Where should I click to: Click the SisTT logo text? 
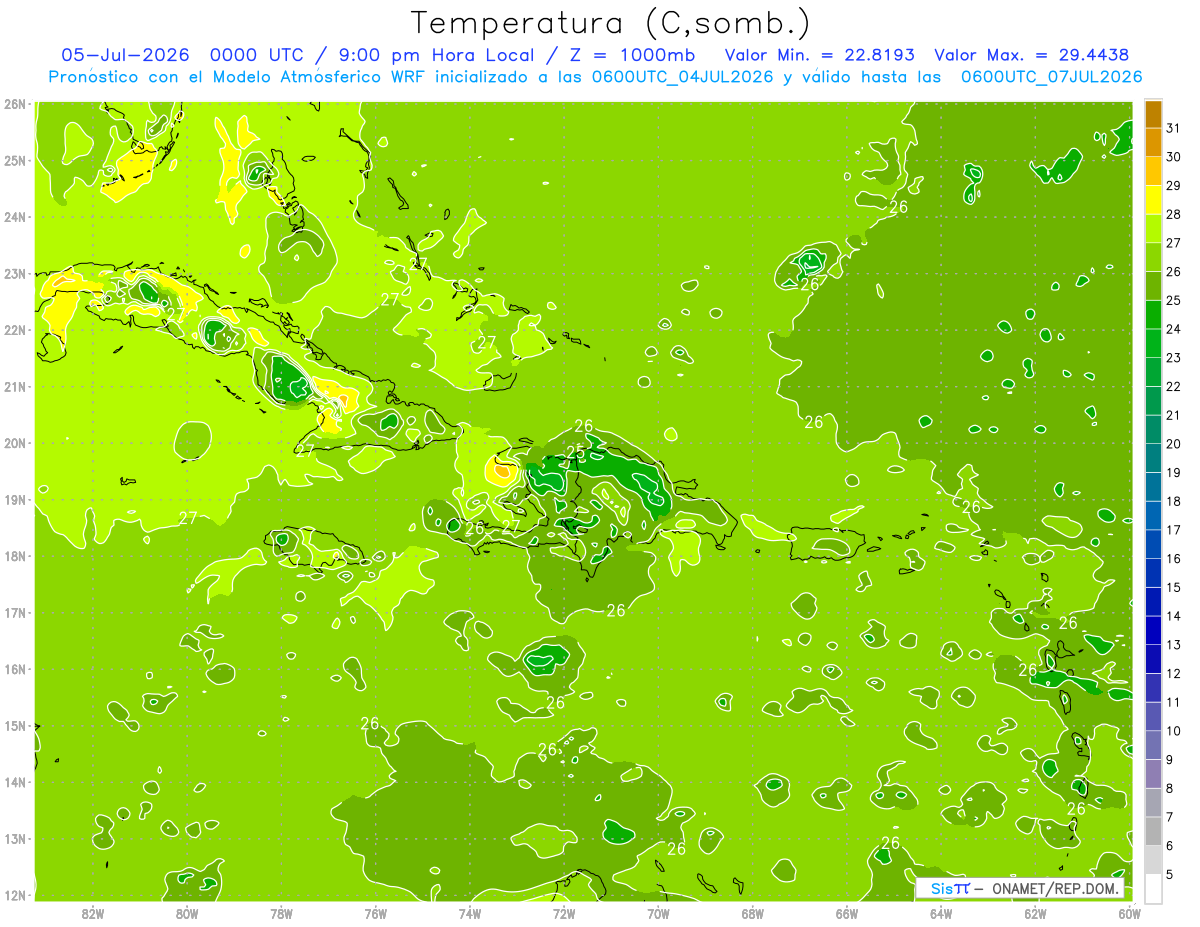tap(949, 888)
